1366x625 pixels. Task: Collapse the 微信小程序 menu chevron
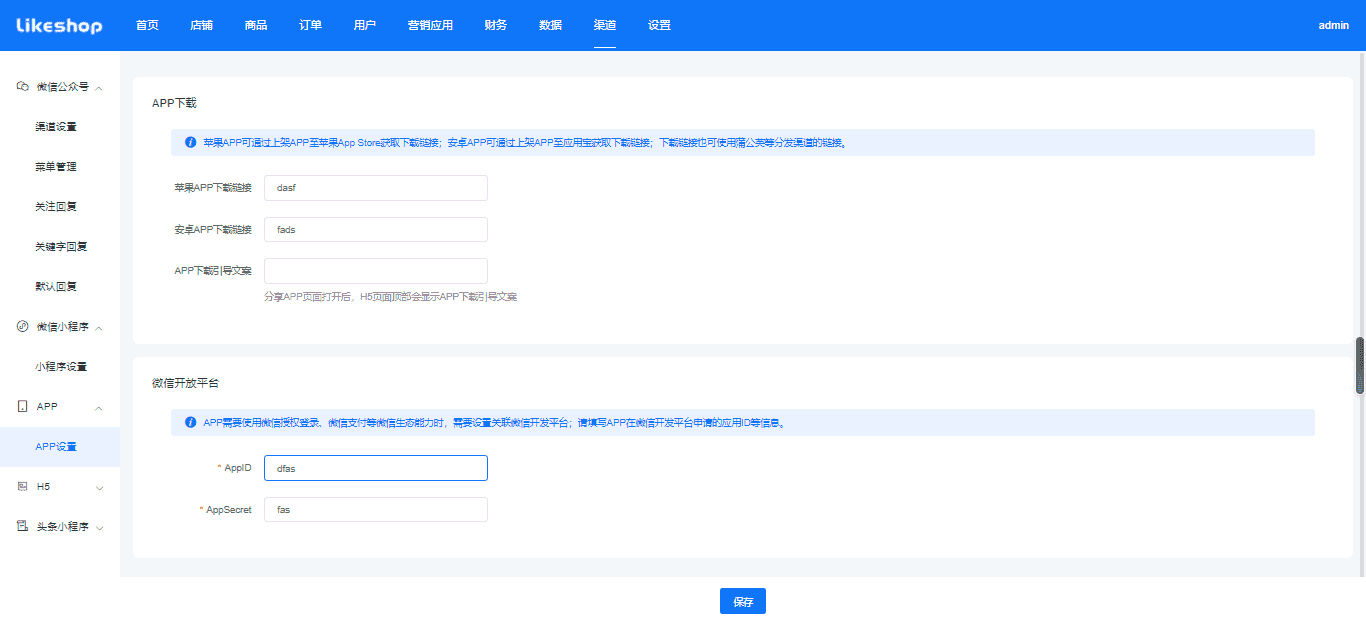point(99,327)
